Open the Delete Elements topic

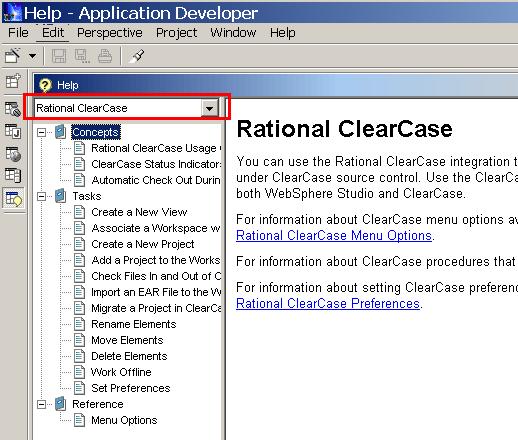click(x=129, y=356)
